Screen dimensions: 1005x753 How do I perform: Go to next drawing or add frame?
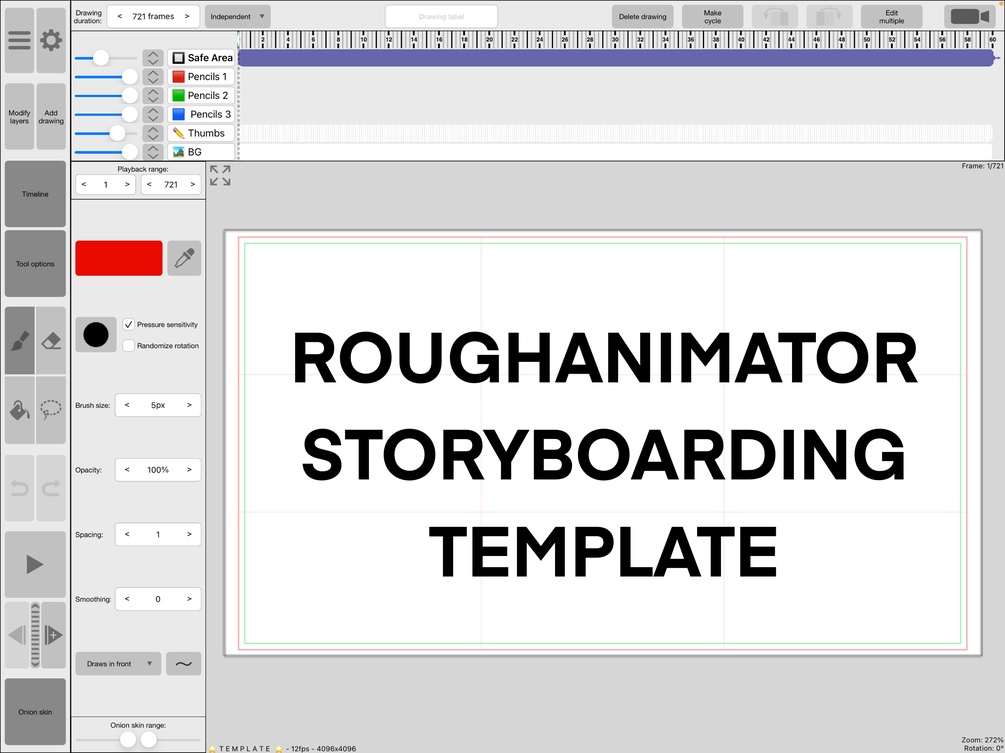(54, 635)
